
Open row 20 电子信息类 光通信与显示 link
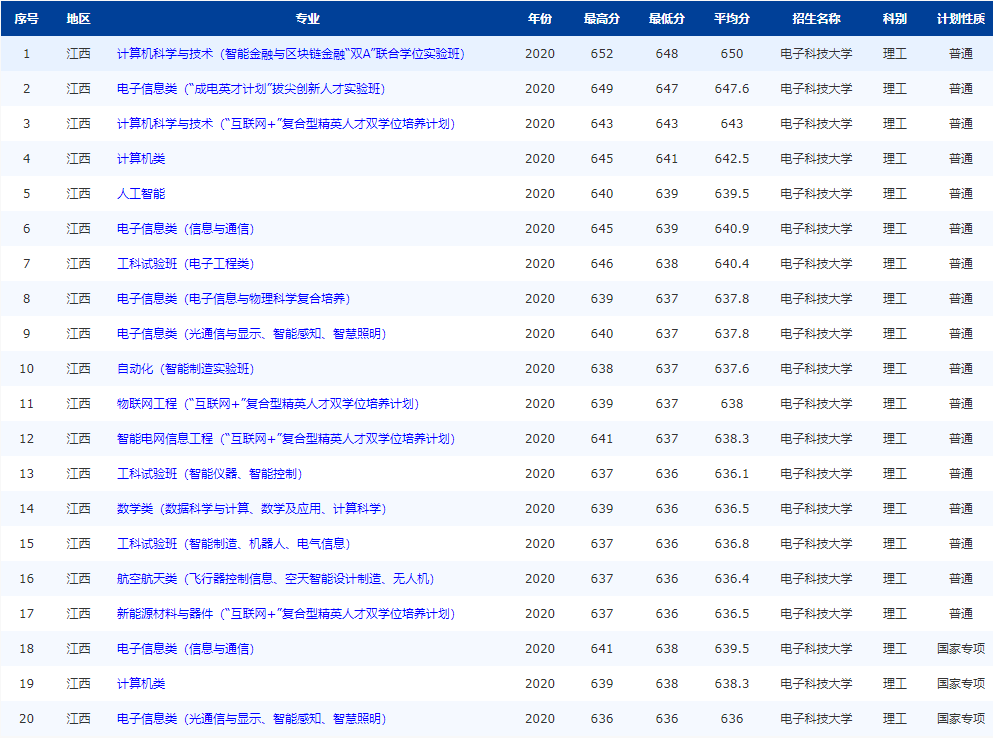click(x=251, y=718)
